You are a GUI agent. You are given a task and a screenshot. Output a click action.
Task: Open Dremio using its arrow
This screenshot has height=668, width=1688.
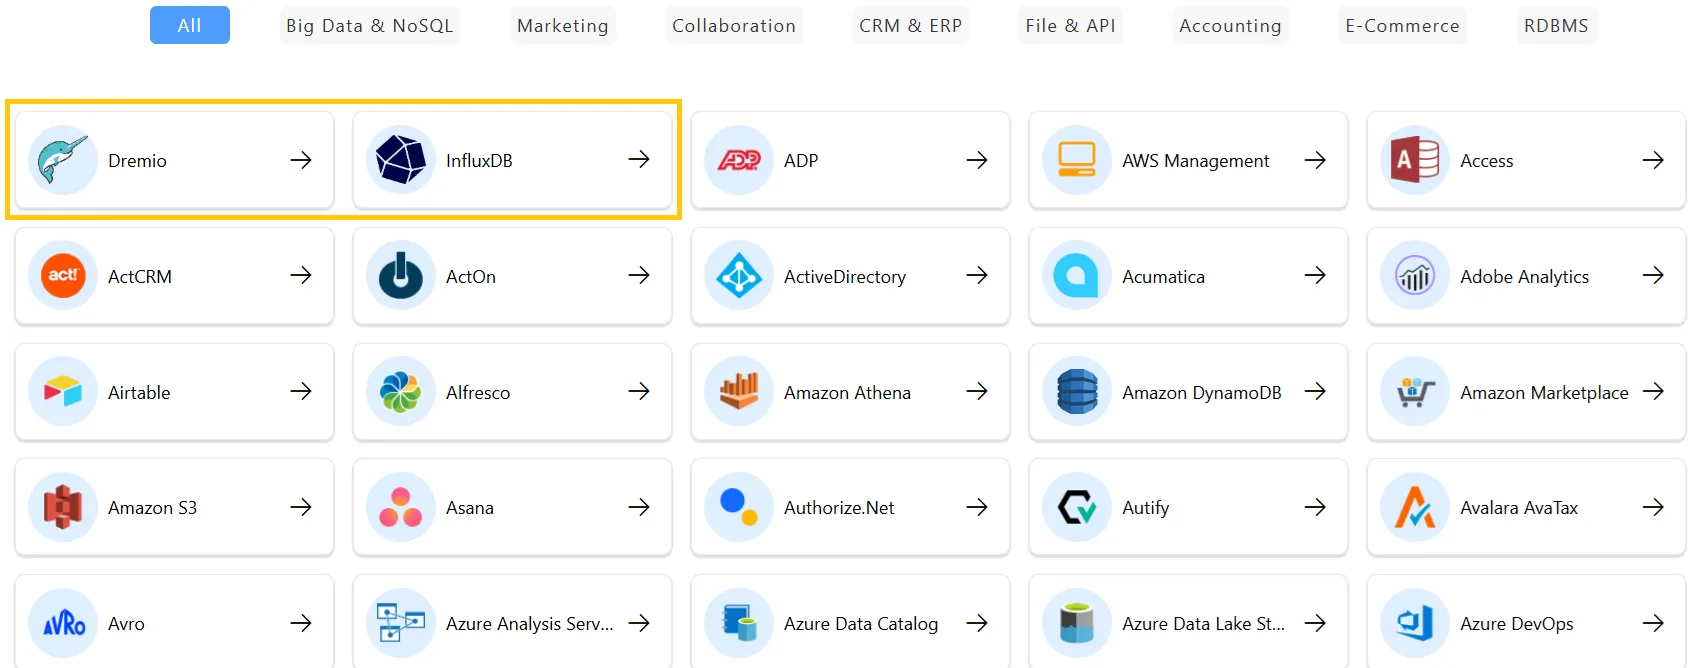tap(301, 160)
